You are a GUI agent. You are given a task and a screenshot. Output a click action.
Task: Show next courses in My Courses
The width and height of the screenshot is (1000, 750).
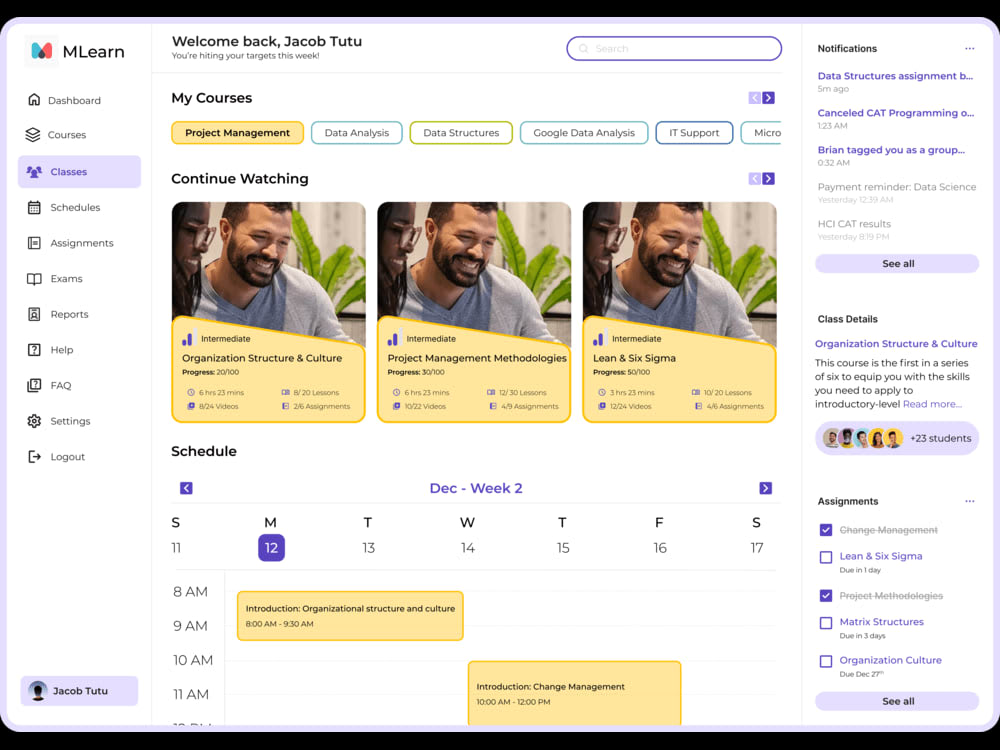(768, 98)
